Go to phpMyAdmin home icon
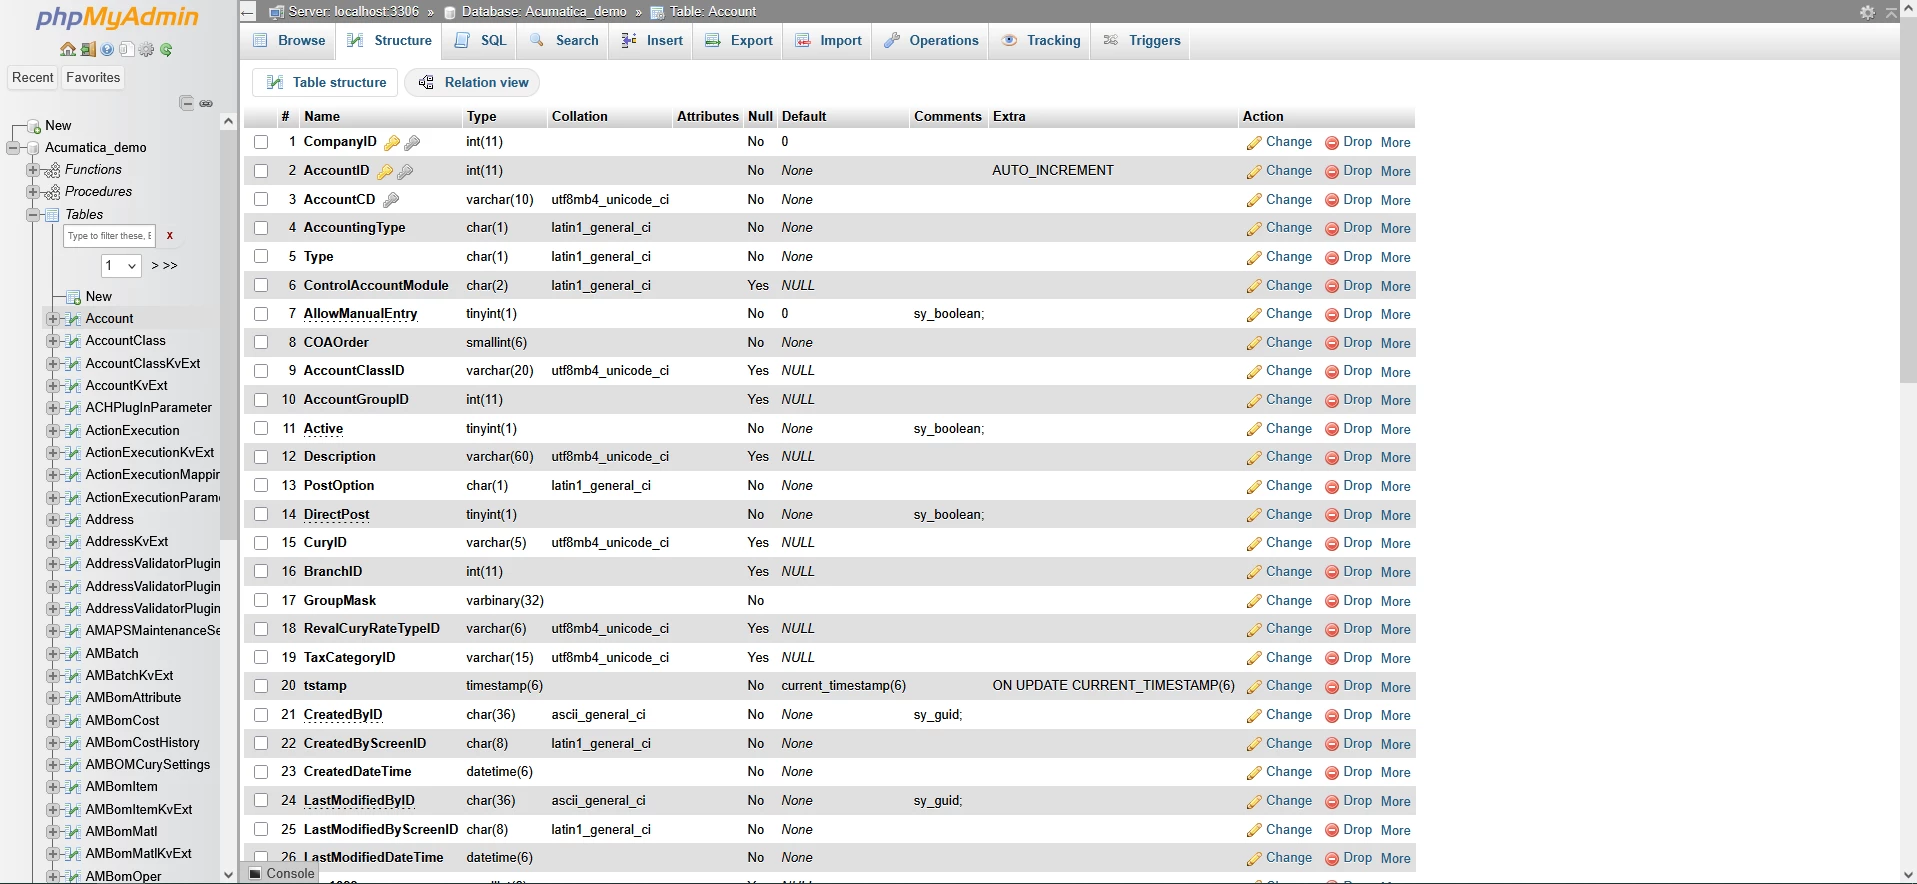The height and width of the screenshot is (884, 1917). (67, 49)
